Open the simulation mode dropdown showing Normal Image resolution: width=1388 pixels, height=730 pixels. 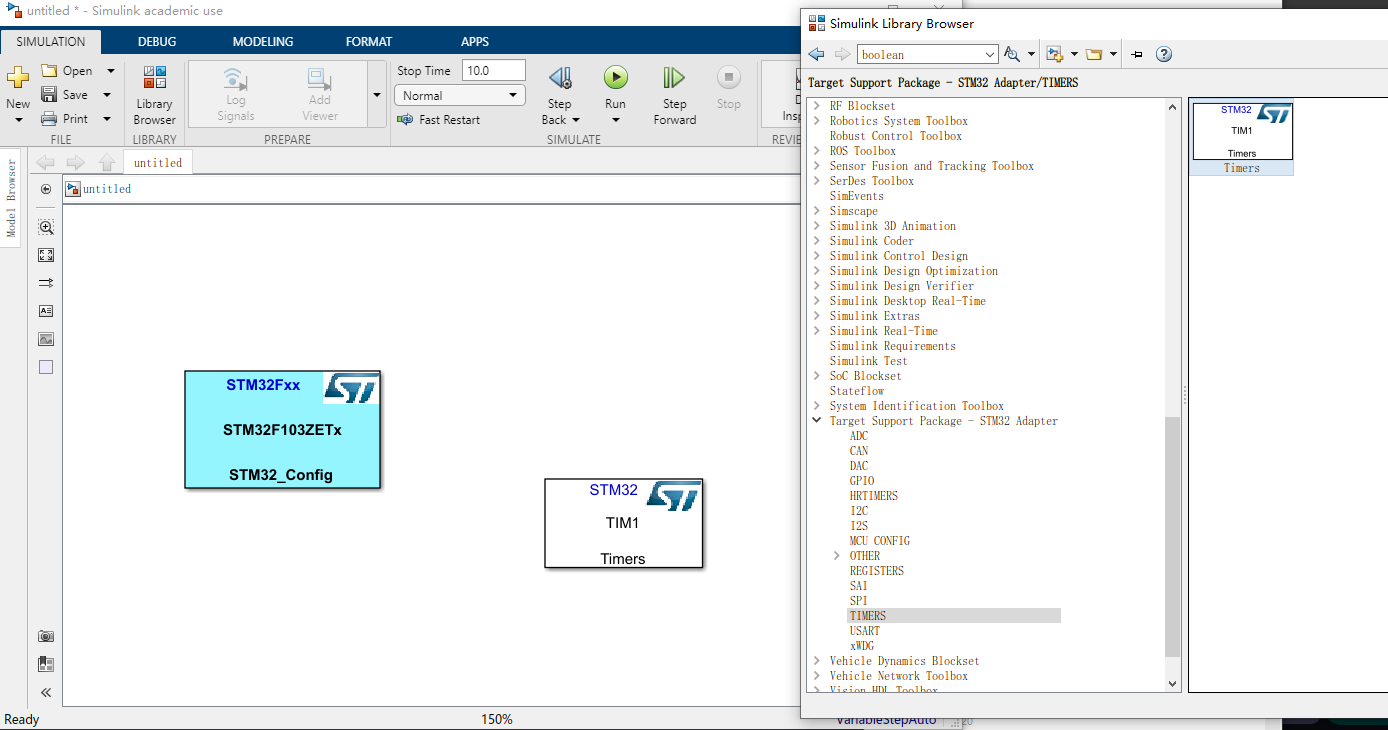point(459,94)
